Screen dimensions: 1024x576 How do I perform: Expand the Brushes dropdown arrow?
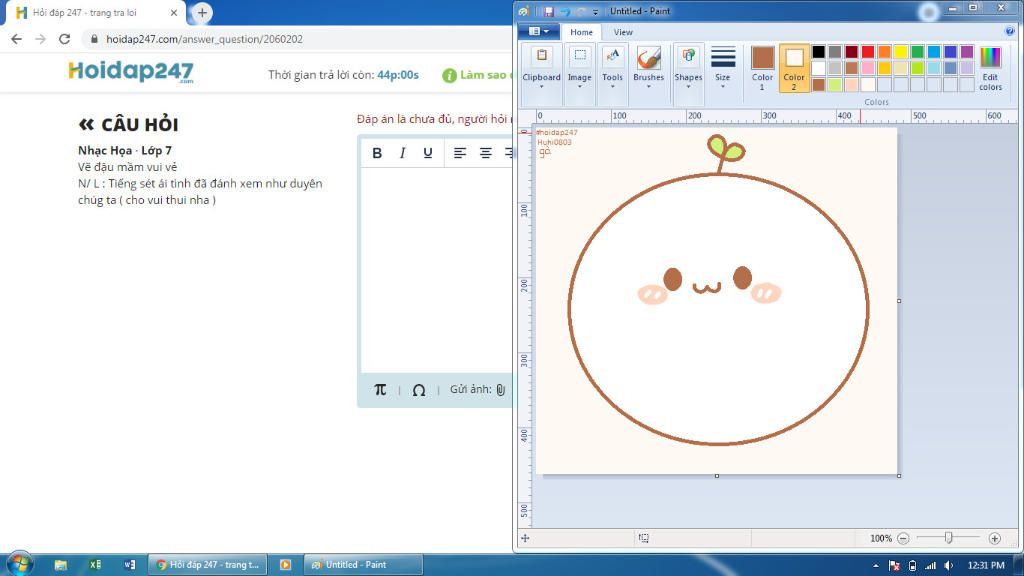(648, 86)
